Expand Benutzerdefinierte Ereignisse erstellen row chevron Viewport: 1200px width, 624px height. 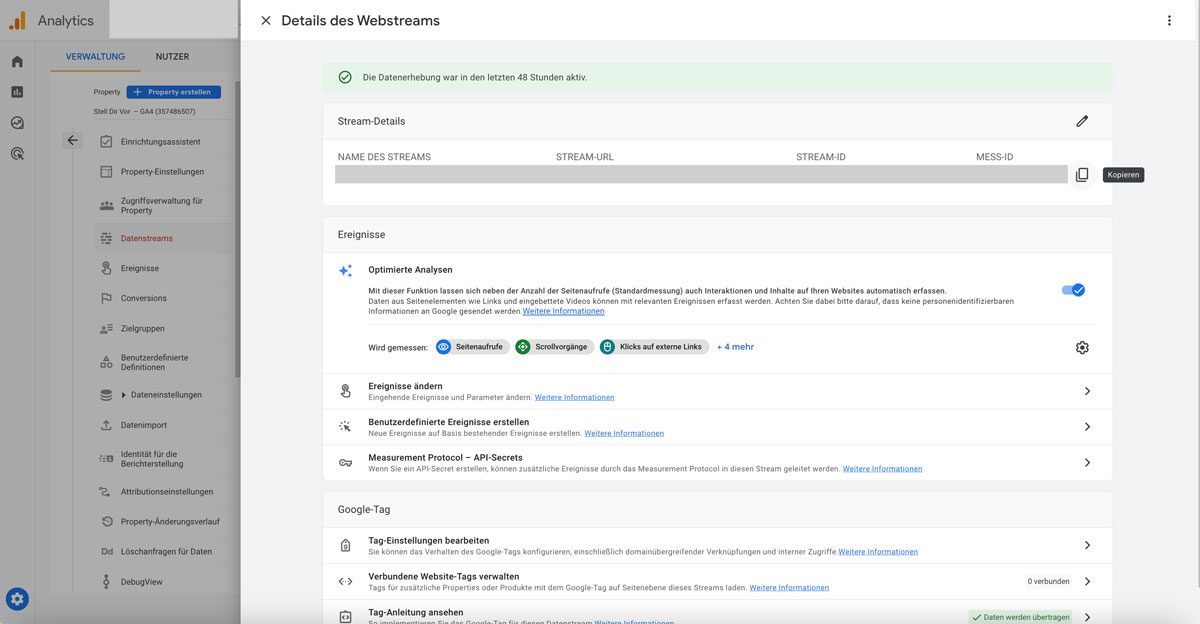click(1087, 427)
